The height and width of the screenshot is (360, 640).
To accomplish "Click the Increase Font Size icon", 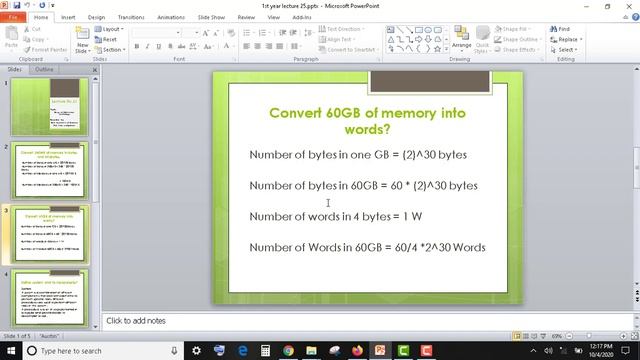I will coord(206,33).
